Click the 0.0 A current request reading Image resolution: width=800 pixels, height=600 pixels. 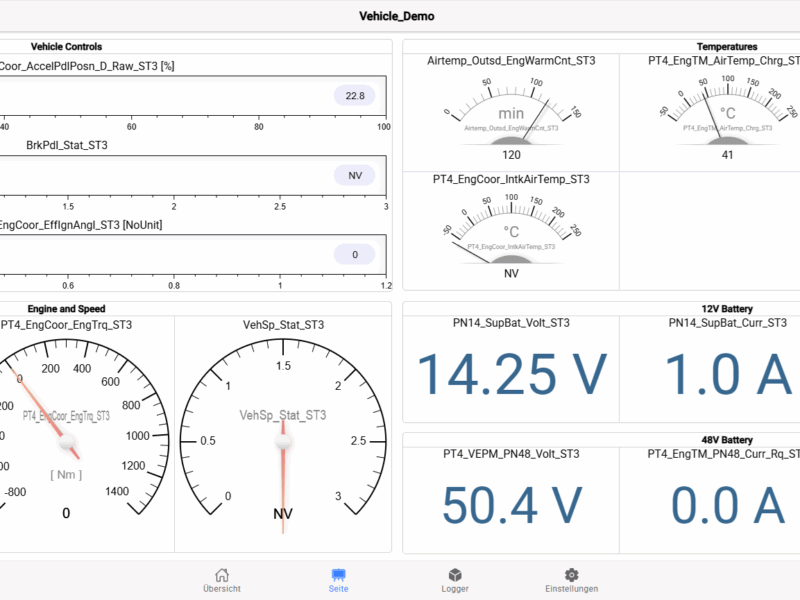click(727, 504)
